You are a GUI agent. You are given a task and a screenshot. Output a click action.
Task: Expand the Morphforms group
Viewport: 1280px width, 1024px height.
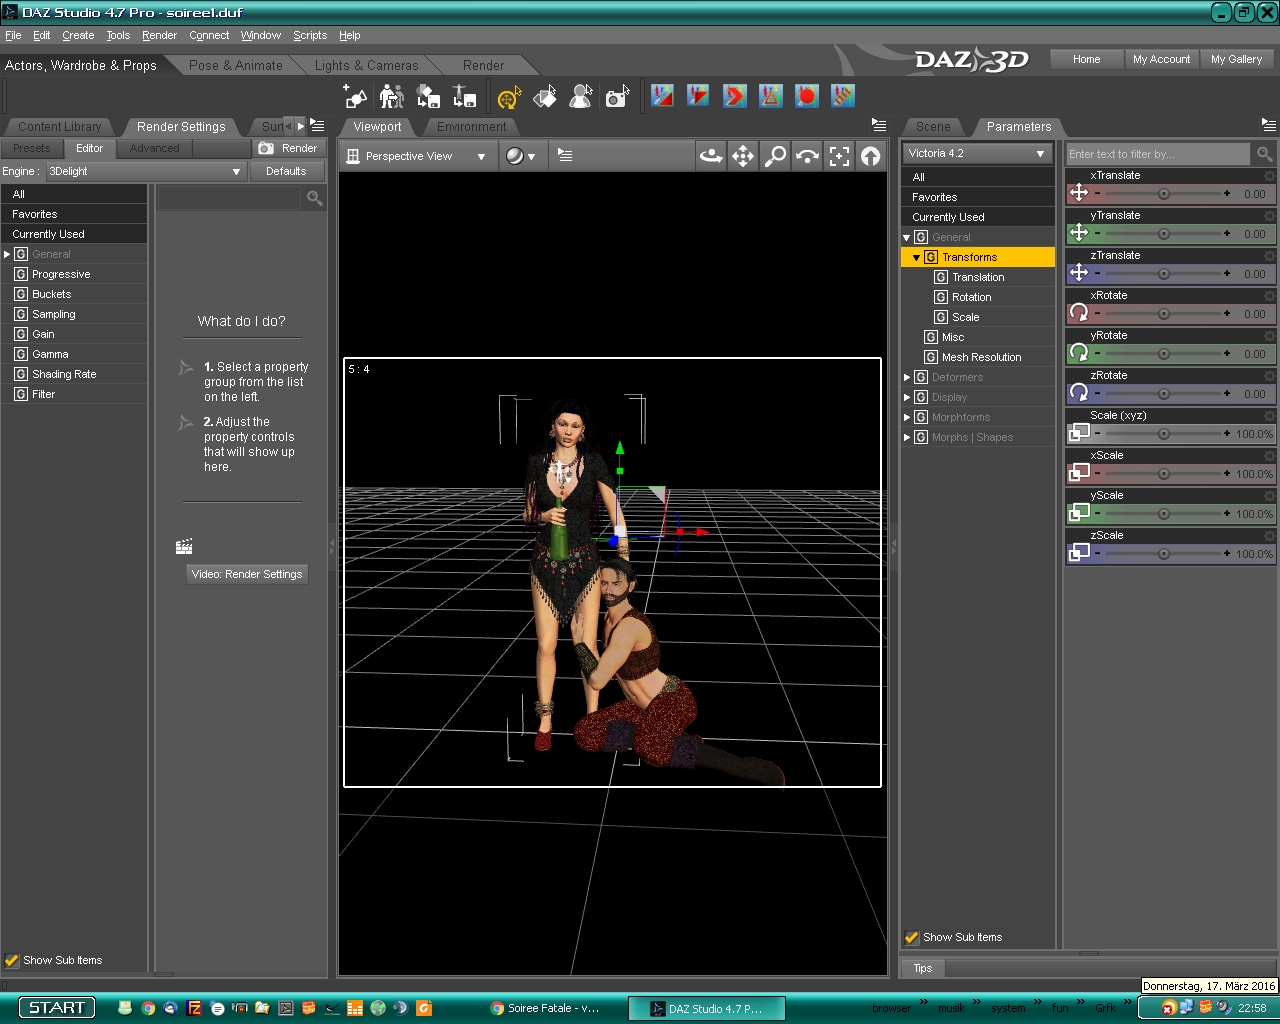(907, 417)
